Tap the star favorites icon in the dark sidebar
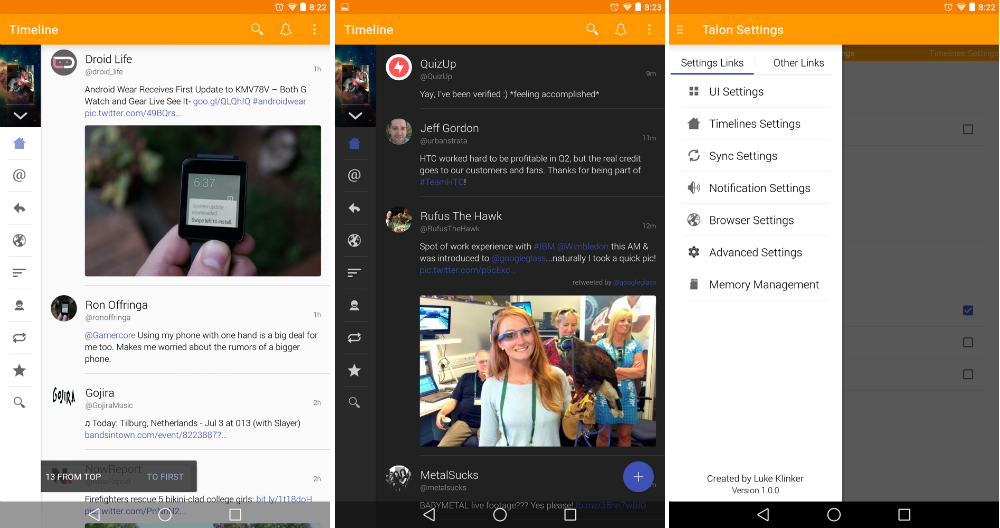 coord(354,371)
